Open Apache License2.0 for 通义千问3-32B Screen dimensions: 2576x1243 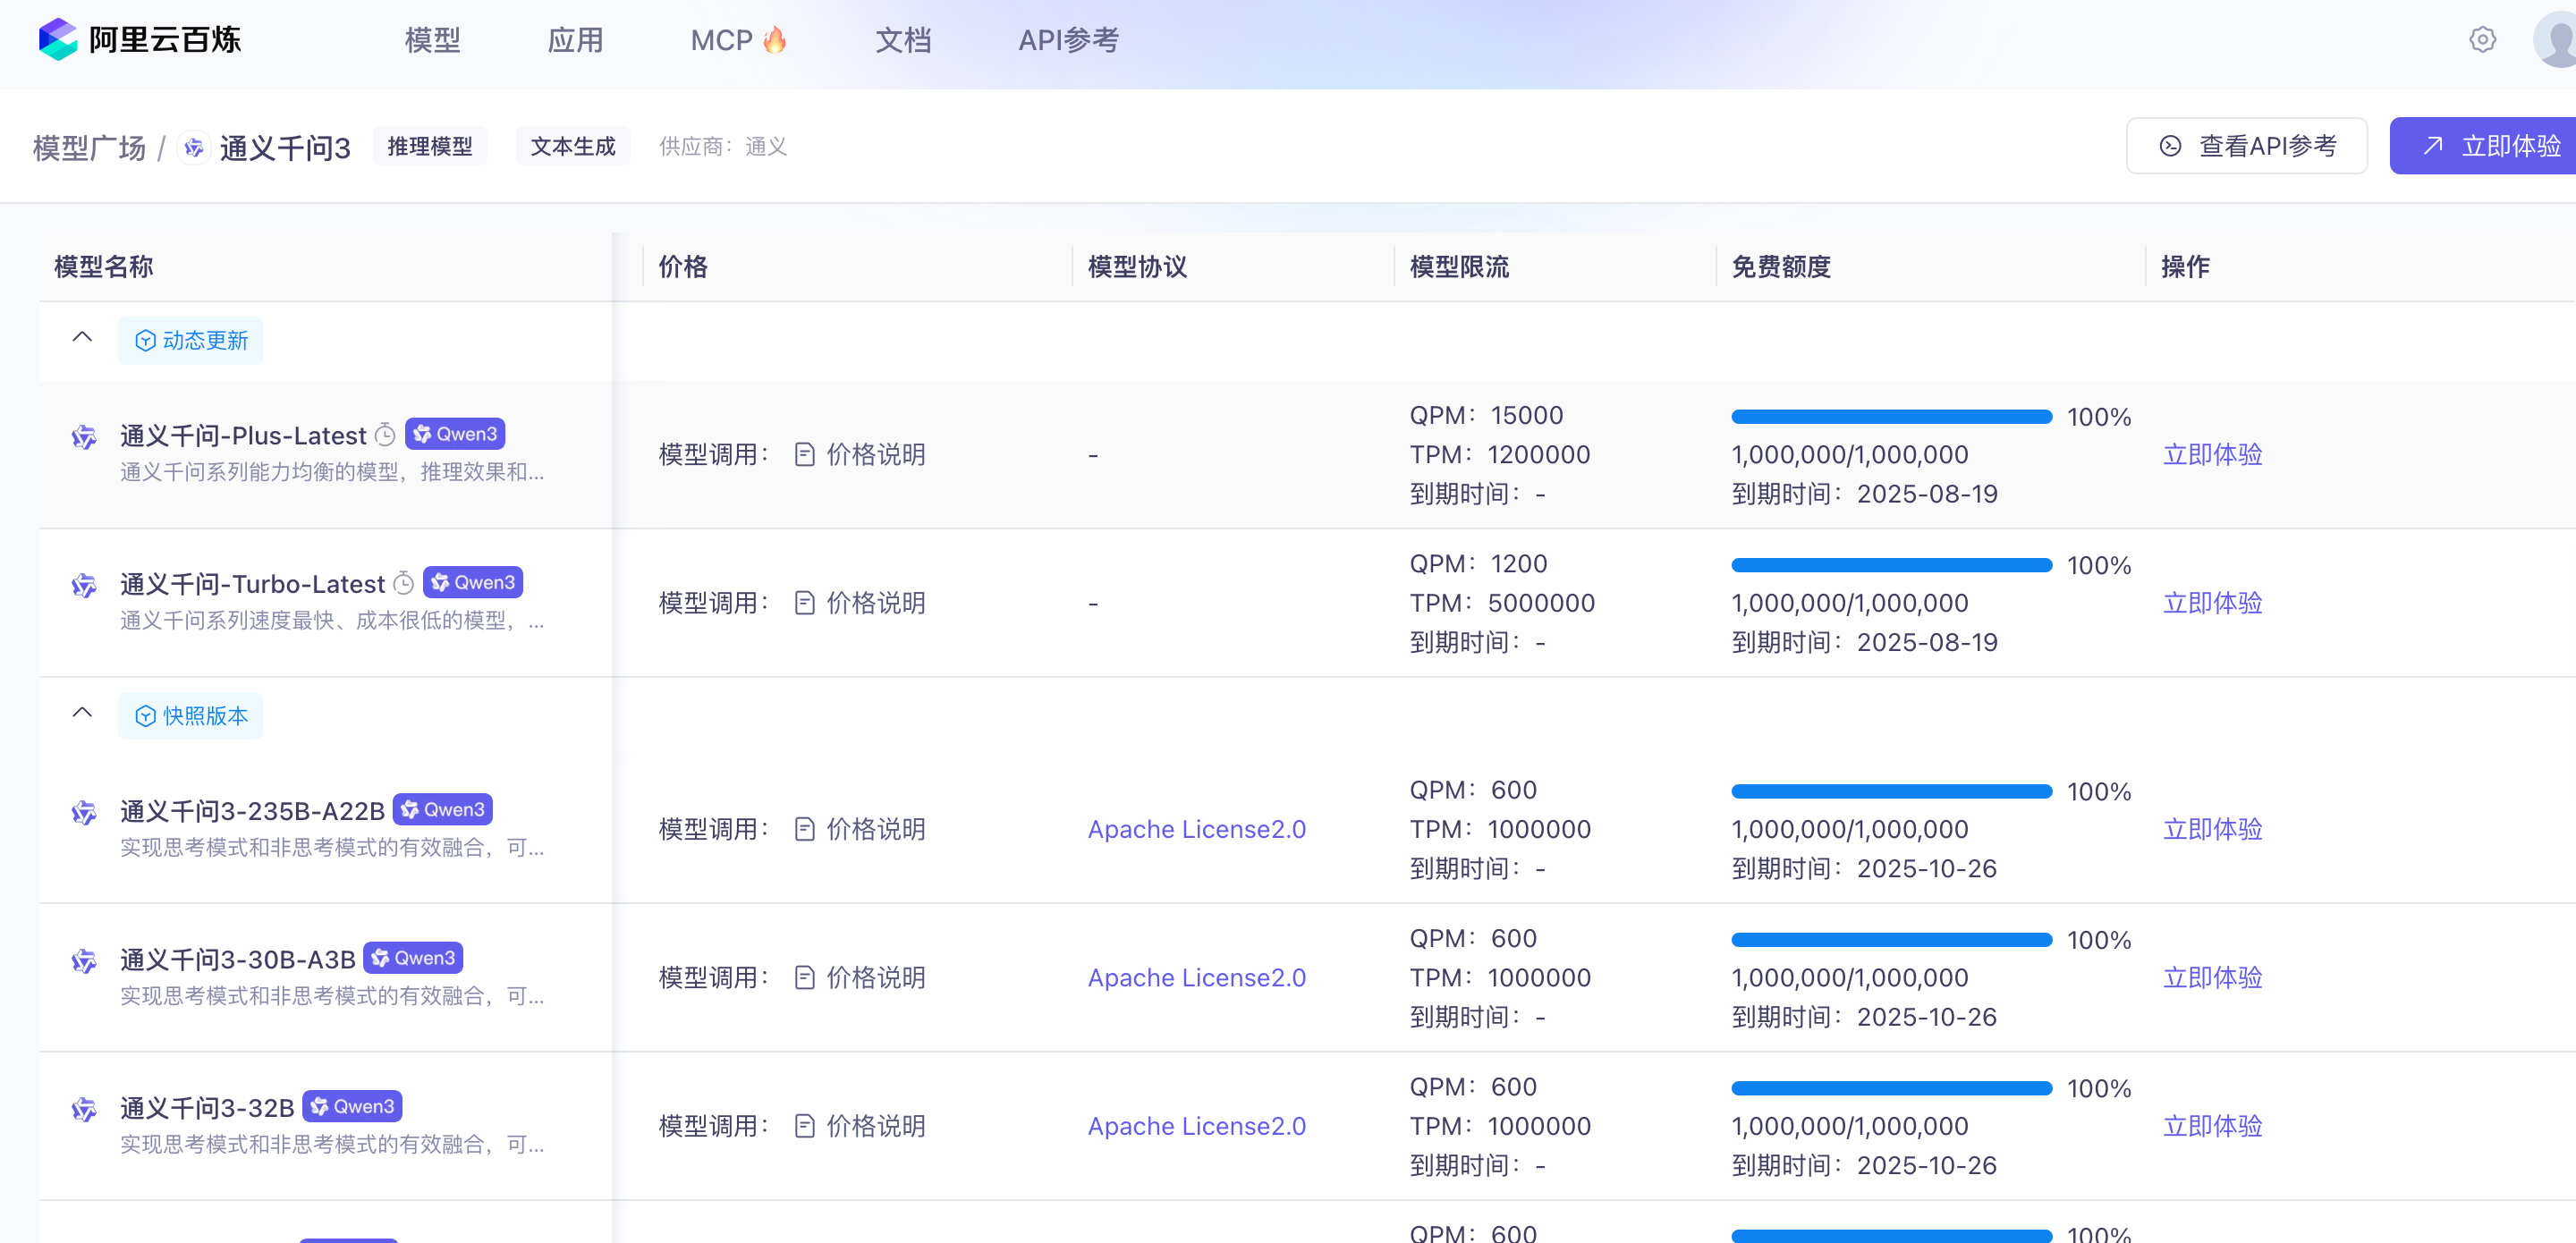(1196, 1126)
